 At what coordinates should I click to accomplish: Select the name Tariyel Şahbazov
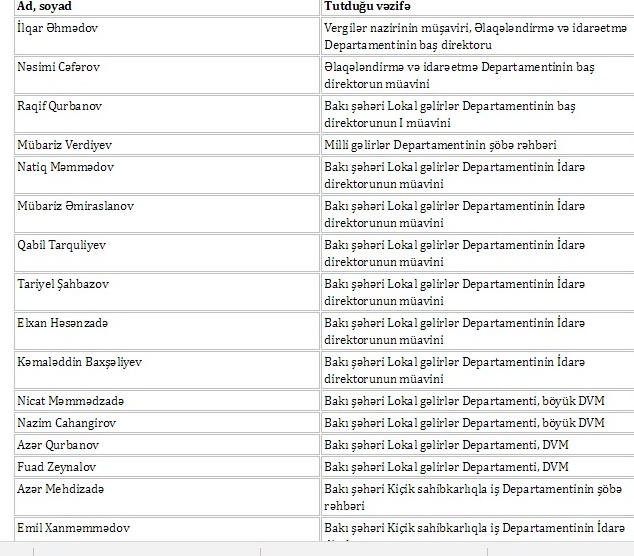(x=63, y=284)
